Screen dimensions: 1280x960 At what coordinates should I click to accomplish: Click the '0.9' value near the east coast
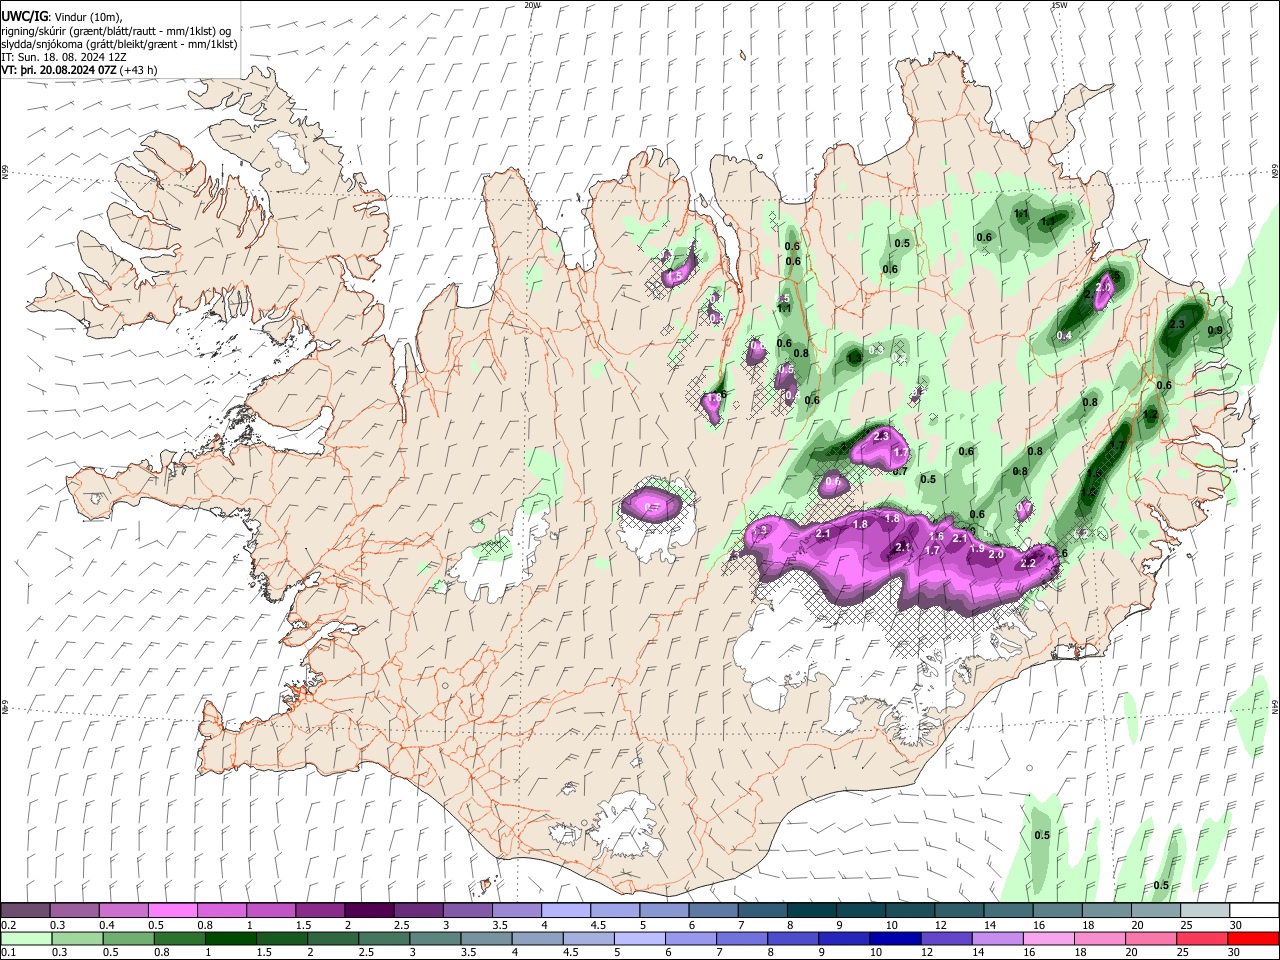point(1215,330)
